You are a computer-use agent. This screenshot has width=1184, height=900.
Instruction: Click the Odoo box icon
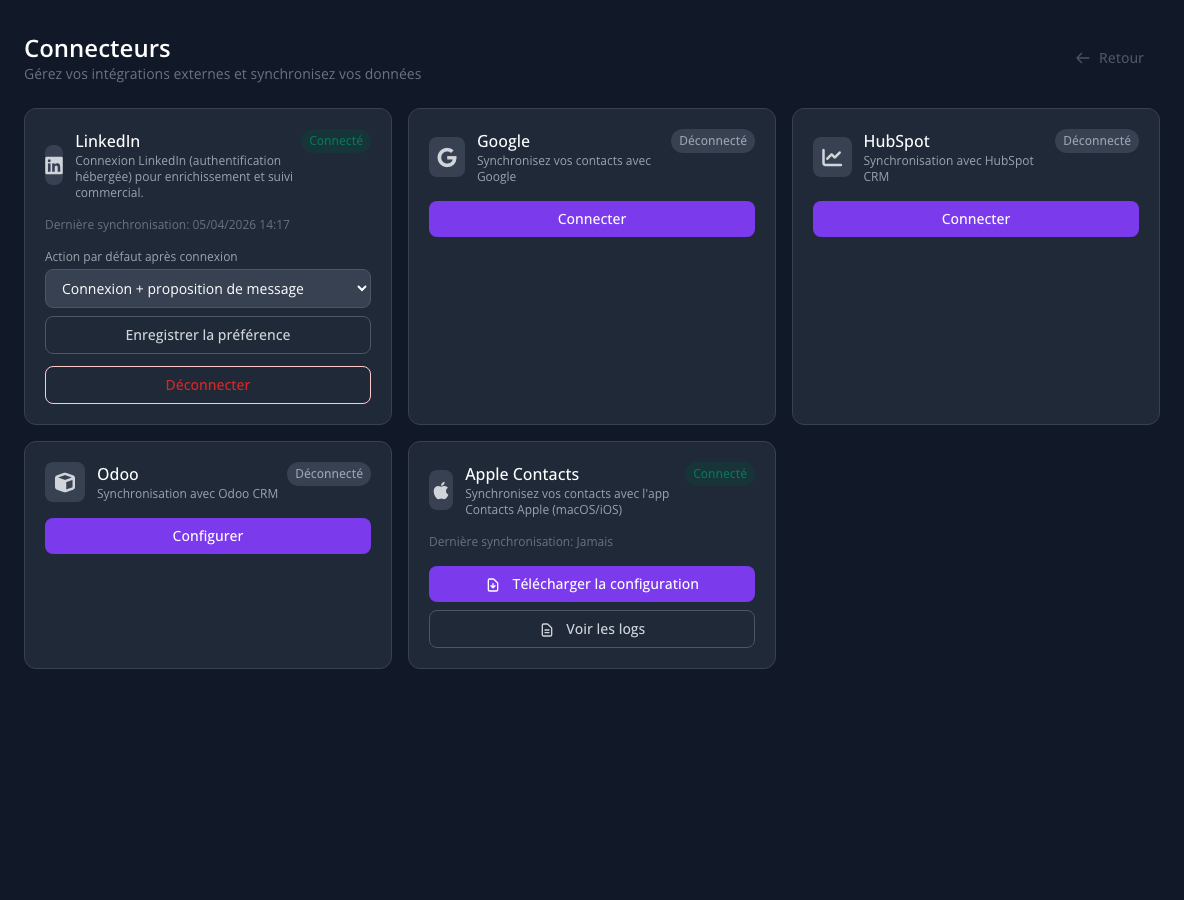(x=65, y=482)
